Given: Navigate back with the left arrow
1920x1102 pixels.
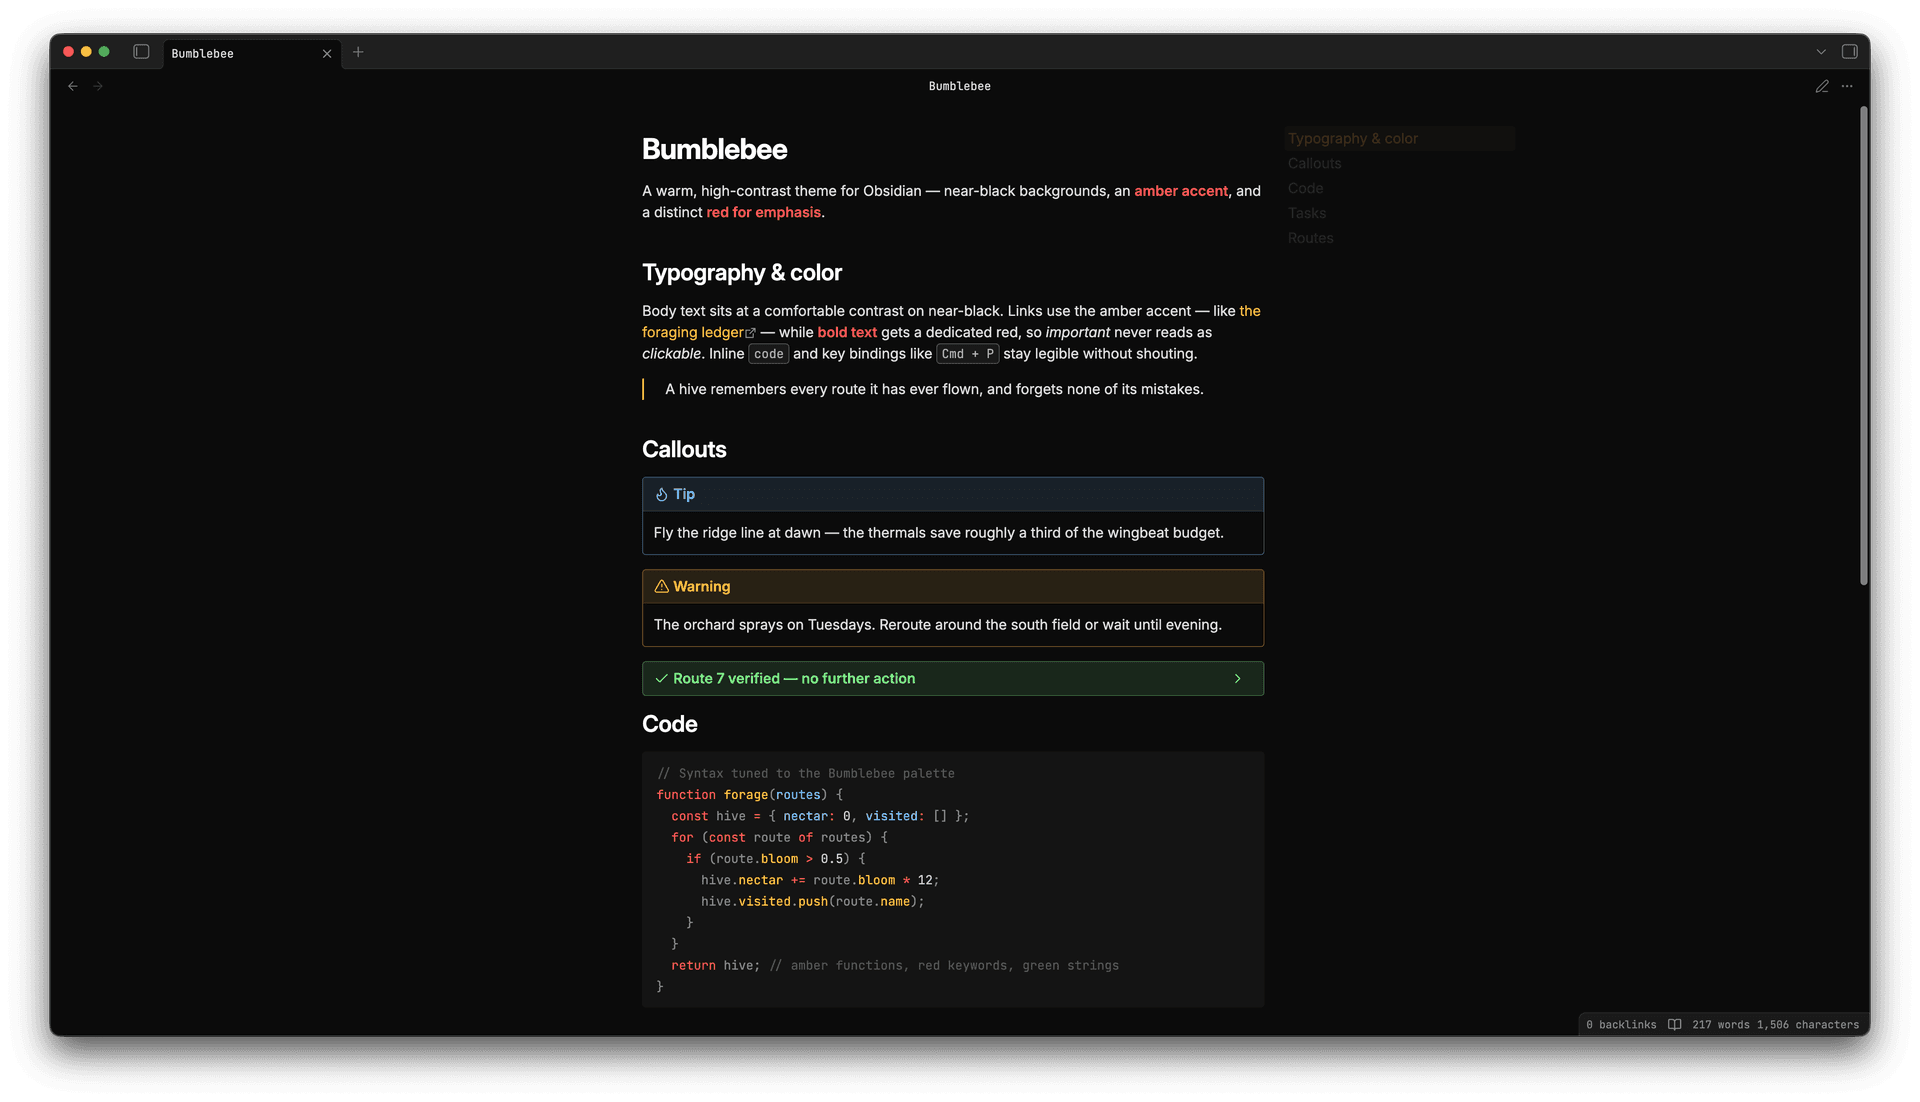Looking at the screenshot, I should (x=73, y=86).
